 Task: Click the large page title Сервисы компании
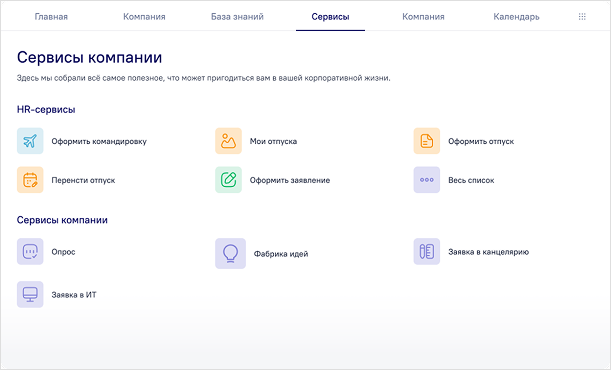coord(89,57)
